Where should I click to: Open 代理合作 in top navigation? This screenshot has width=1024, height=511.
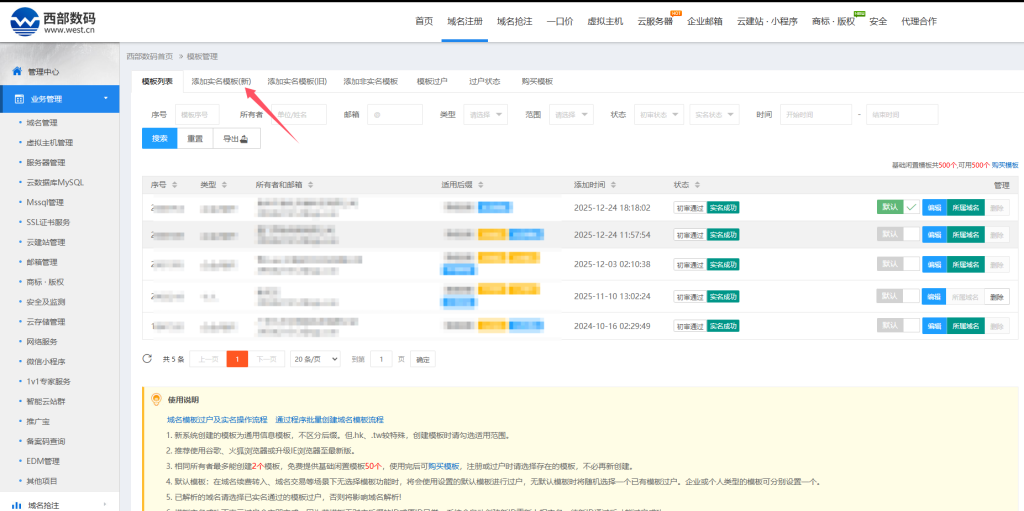pos(919,21)
